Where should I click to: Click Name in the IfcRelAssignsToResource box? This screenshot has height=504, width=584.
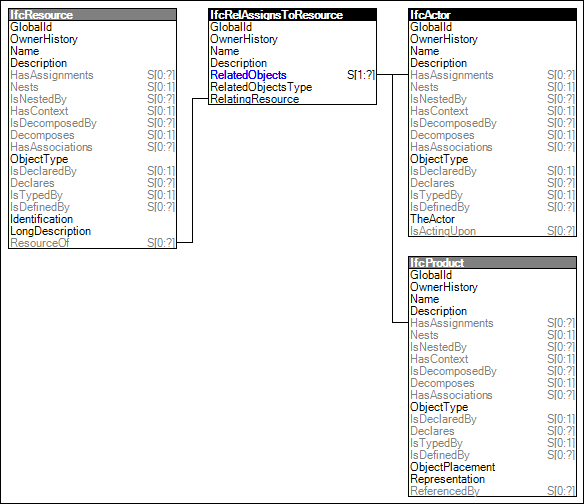[225, 51]
